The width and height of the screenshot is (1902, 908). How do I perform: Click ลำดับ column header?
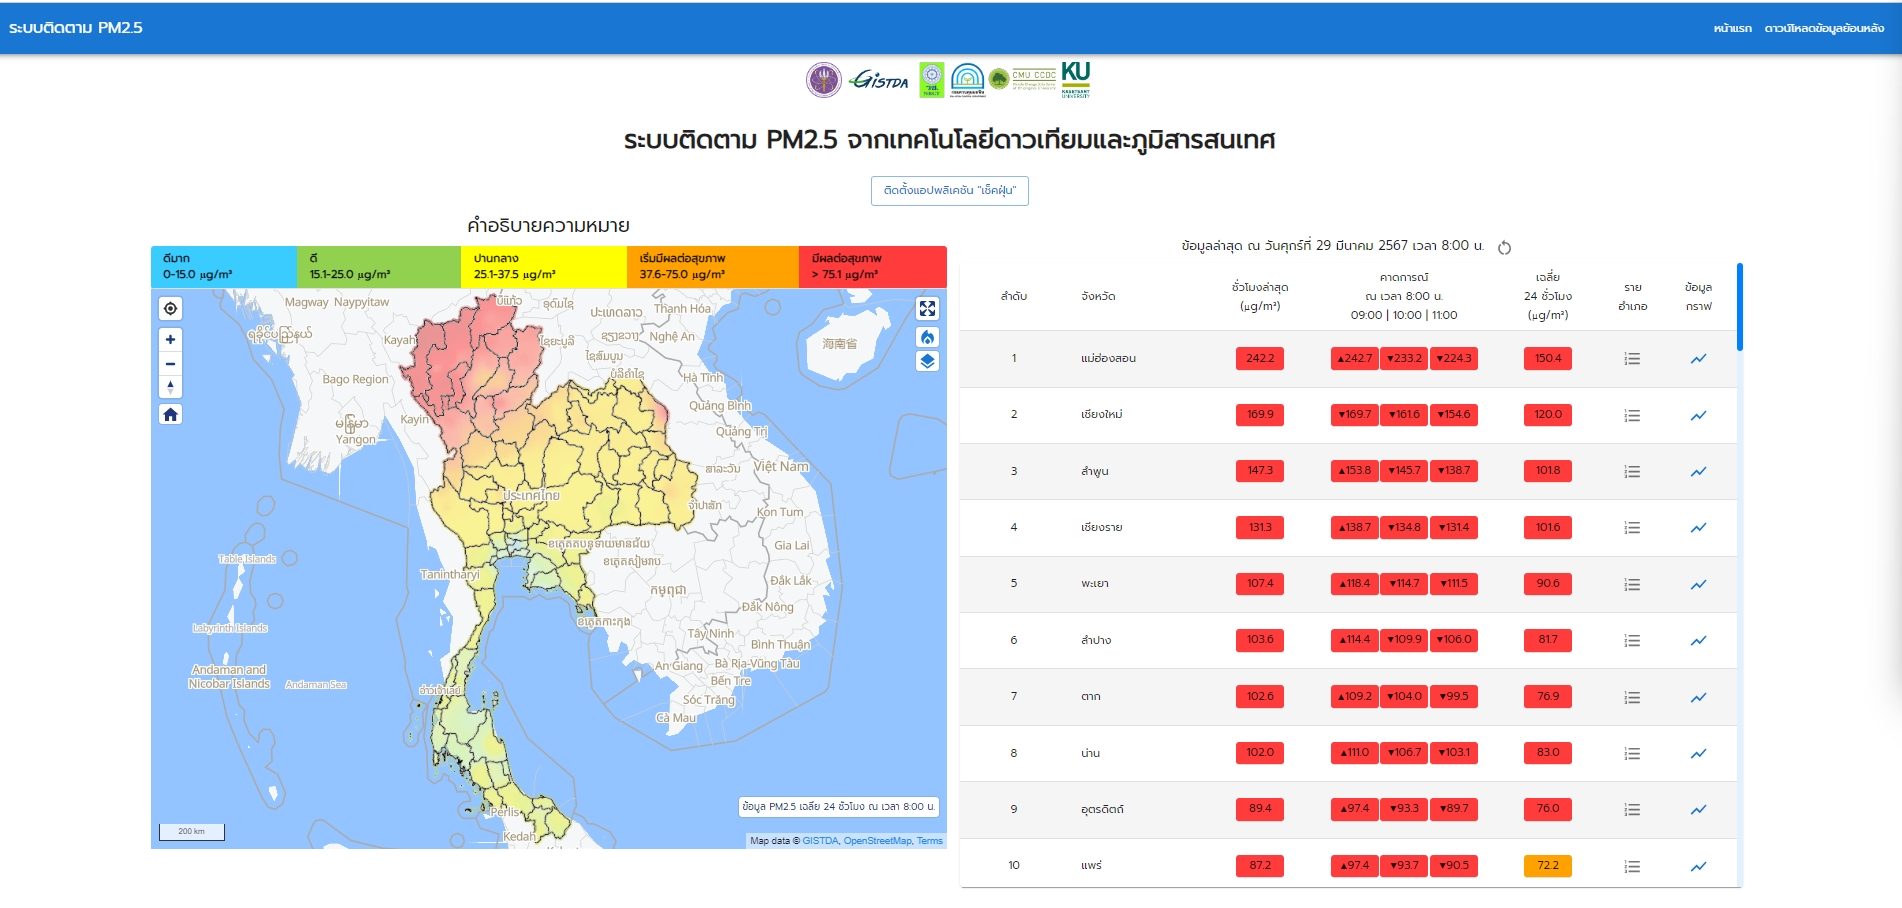(1013, 297)
